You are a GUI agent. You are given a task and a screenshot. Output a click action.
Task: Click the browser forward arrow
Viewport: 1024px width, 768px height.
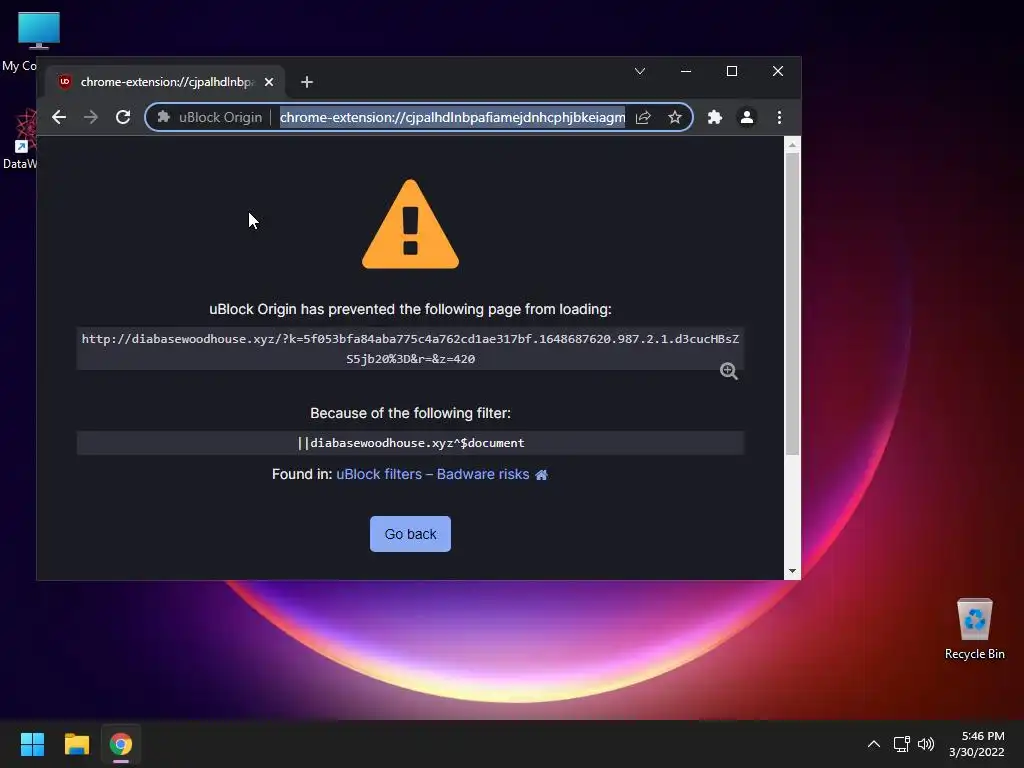tap(91, 118)
